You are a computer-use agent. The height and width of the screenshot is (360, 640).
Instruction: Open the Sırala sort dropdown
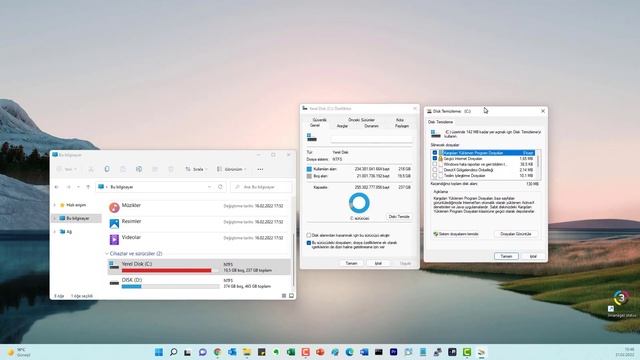(196, 169)
